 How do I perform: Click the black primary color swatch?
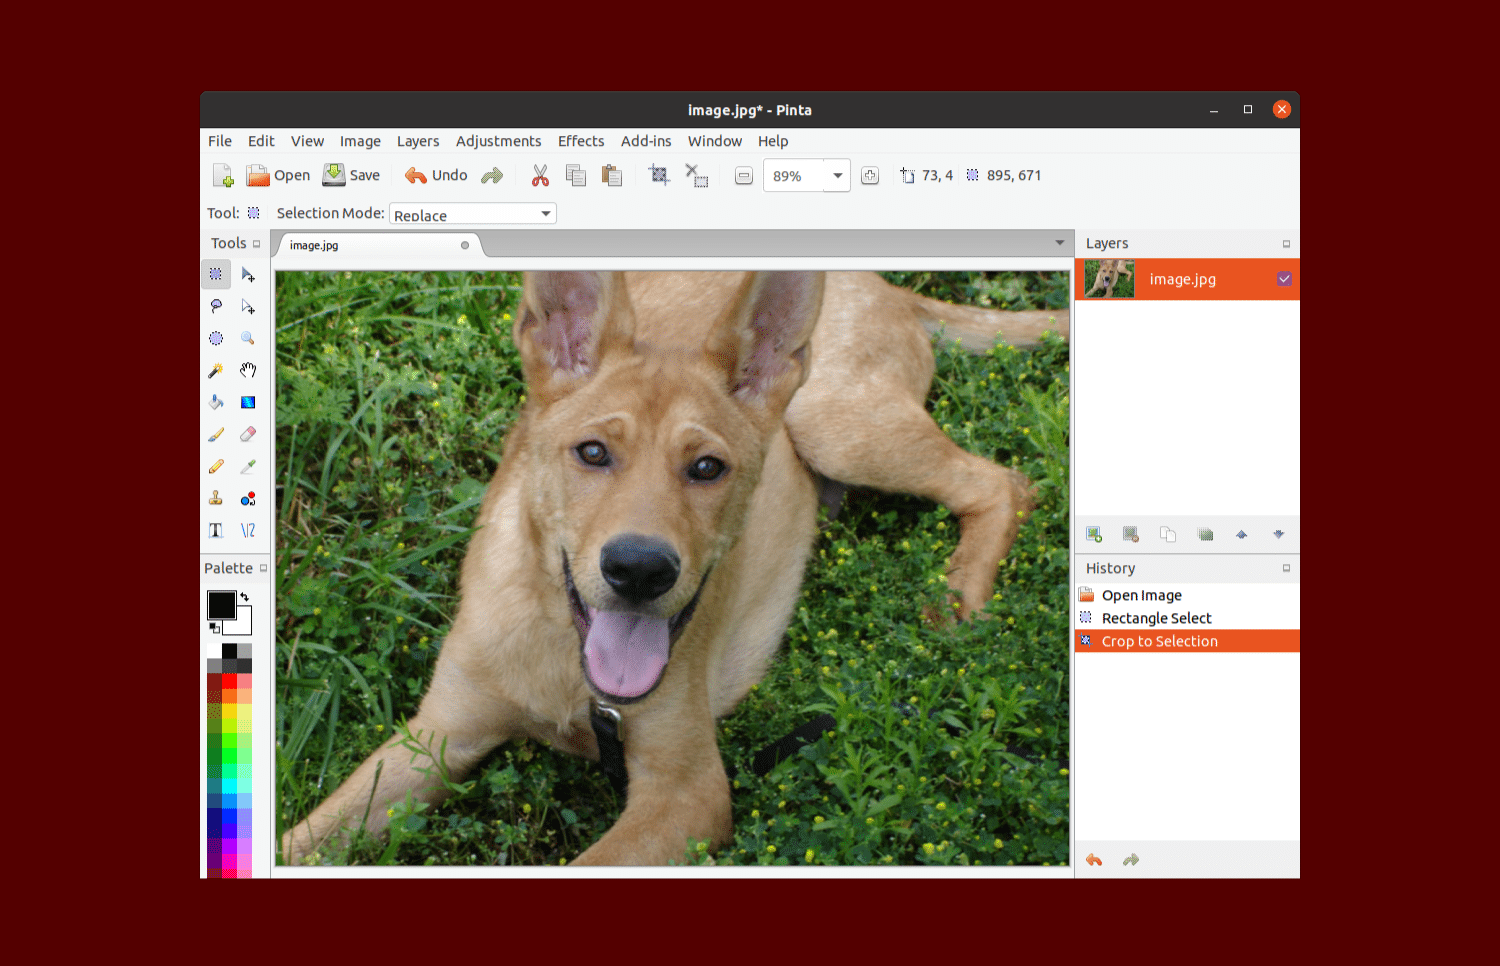[x=221, y=604]
